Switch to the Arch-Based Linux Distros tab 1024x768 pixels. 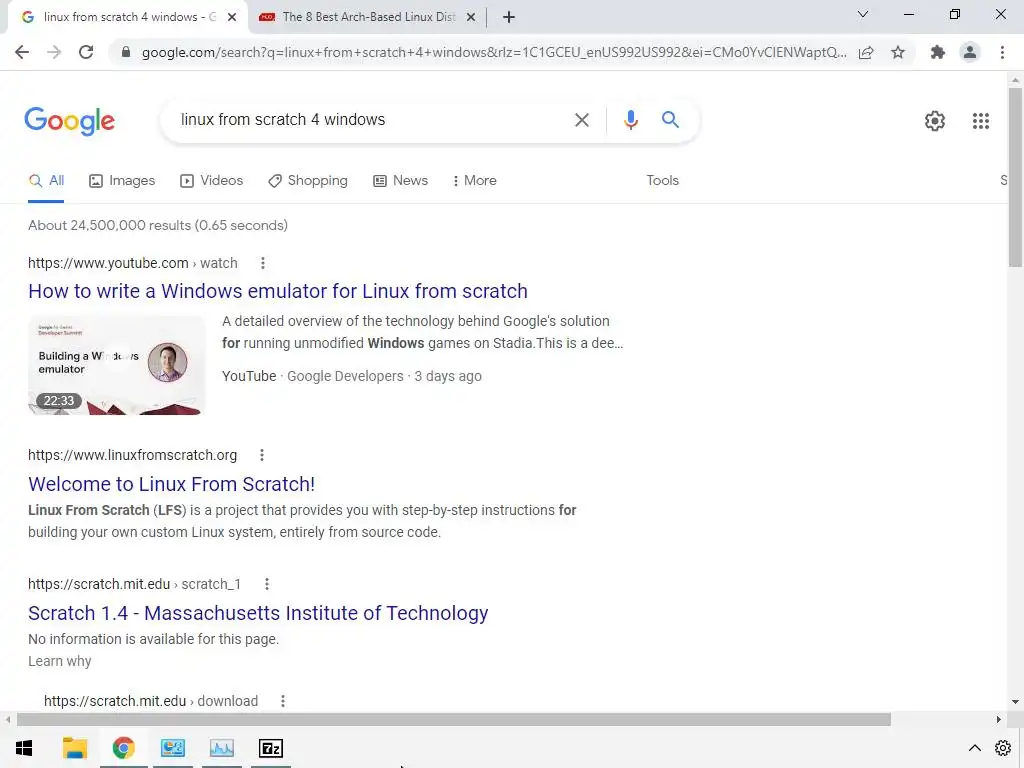coord(369,17)
